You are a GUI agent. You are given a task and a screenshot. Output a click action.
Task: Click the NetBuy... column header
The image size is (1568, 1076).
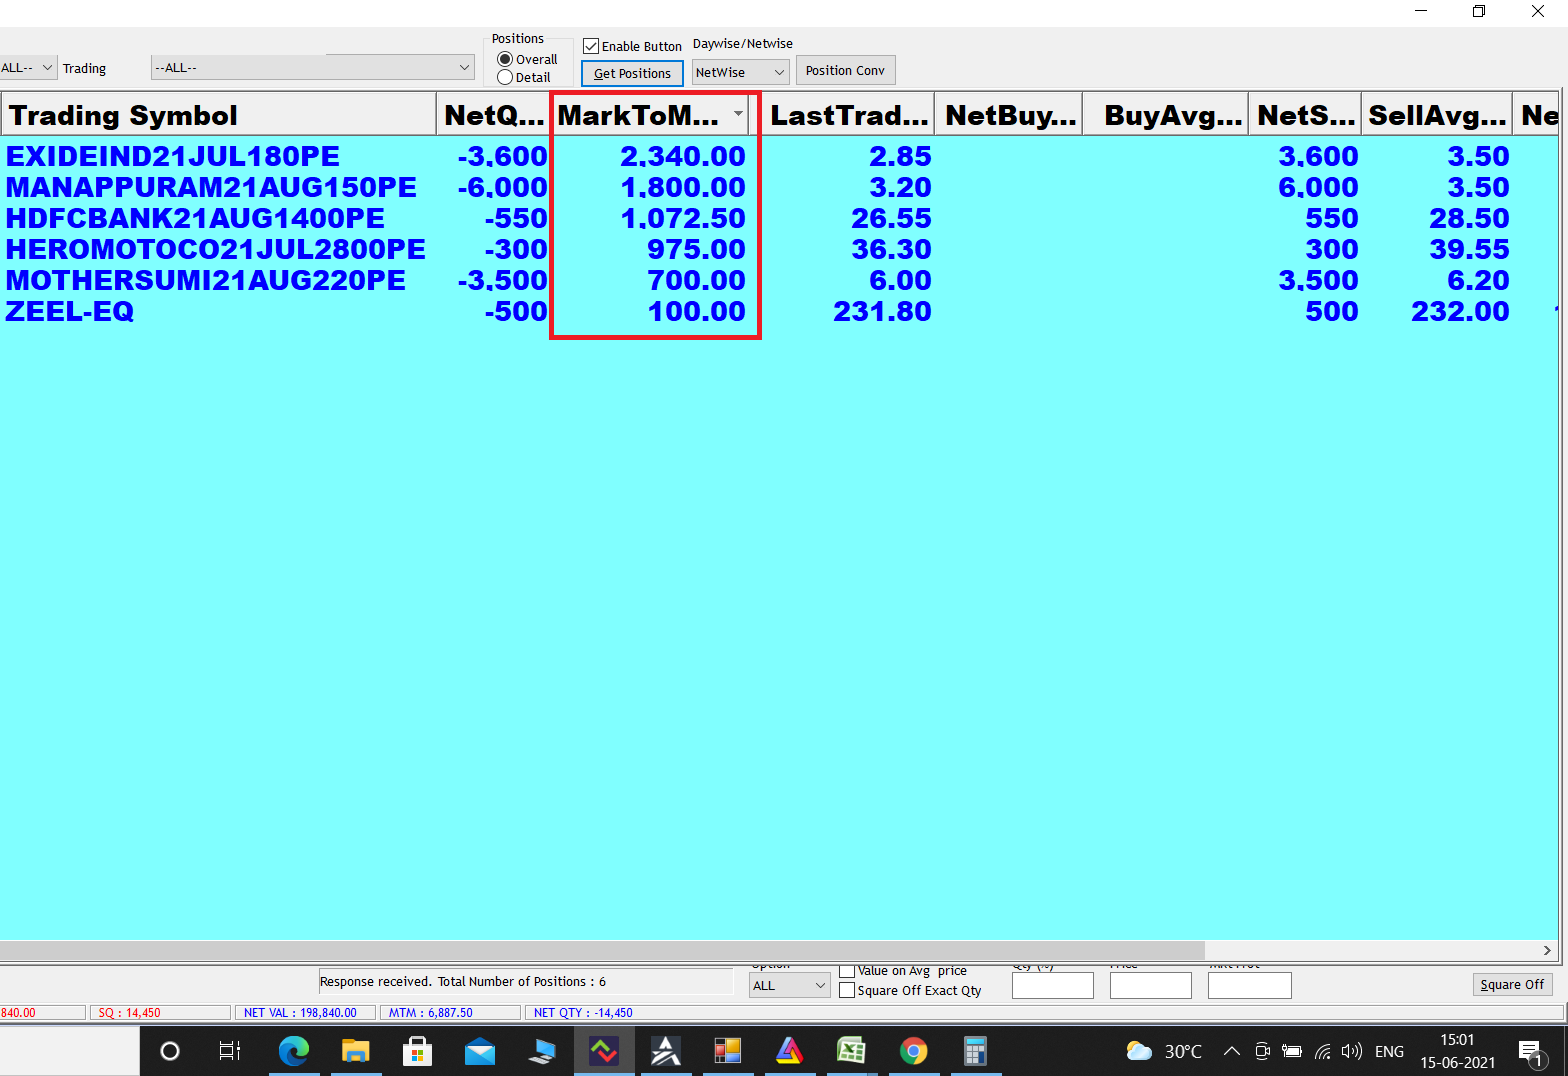pos(1010,115)
